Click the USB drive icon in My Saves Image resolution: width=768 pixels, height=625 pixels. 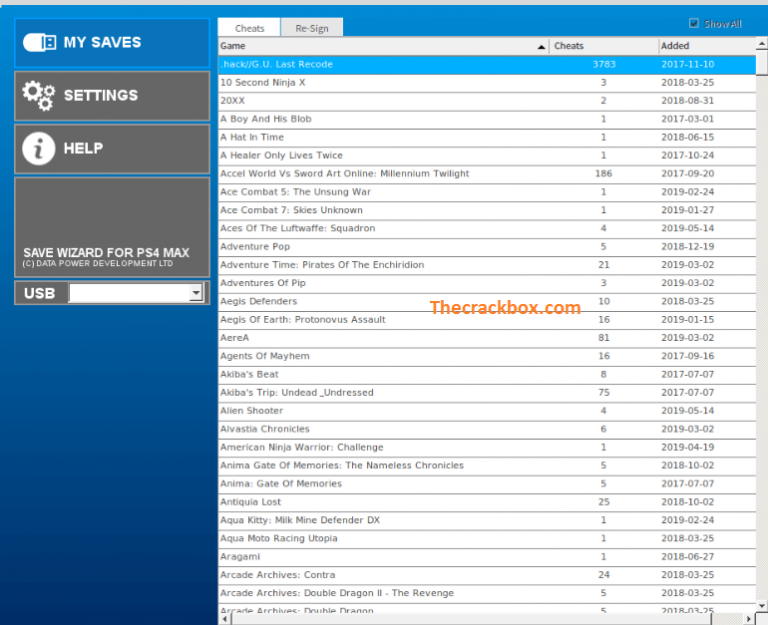(40, 43)
